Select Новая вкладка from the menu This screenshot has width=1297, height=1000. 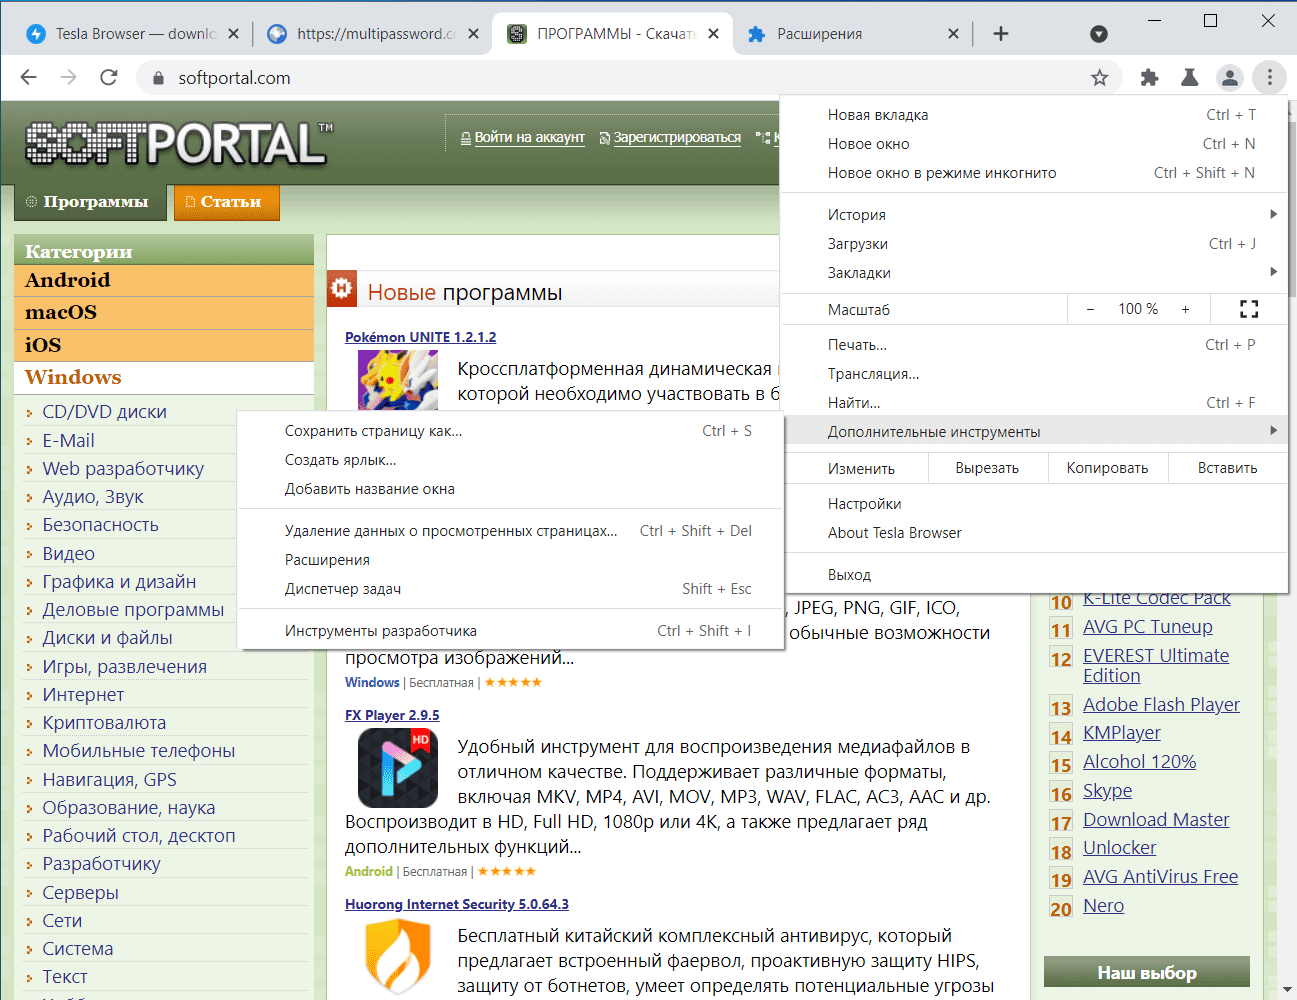[1034, 114]
